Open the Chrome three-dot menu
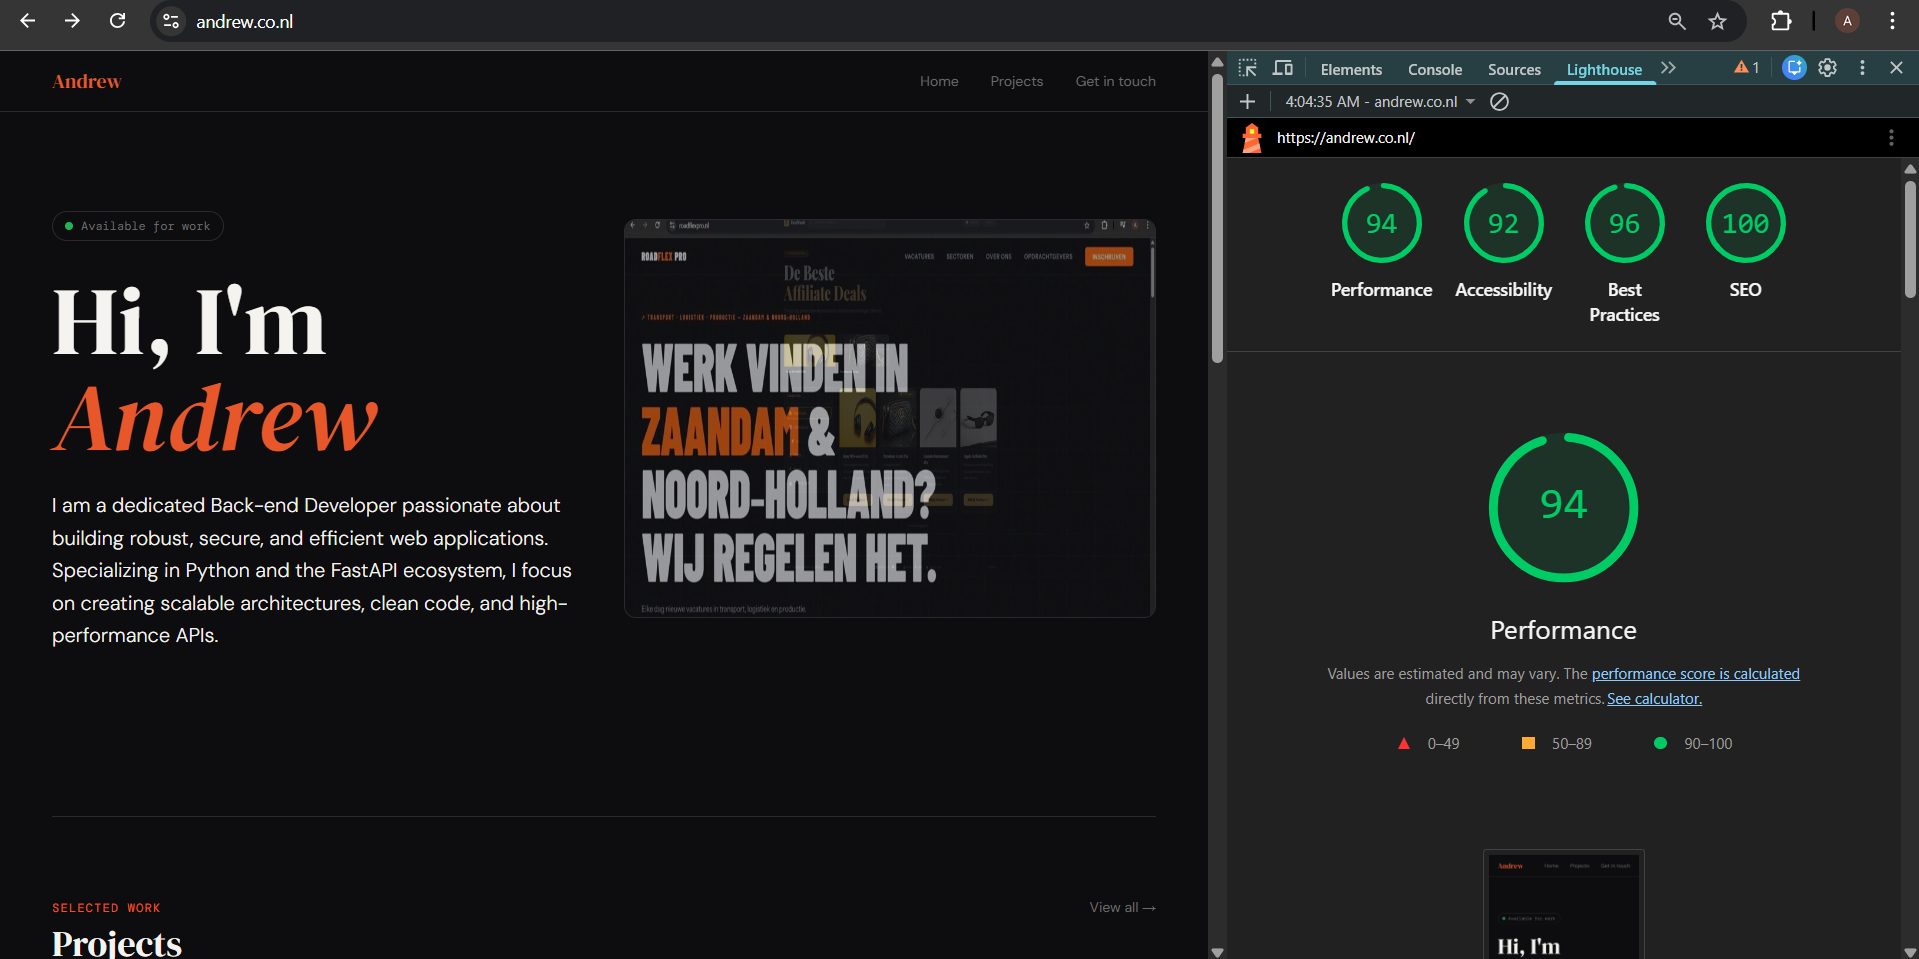 [1892, 21]
